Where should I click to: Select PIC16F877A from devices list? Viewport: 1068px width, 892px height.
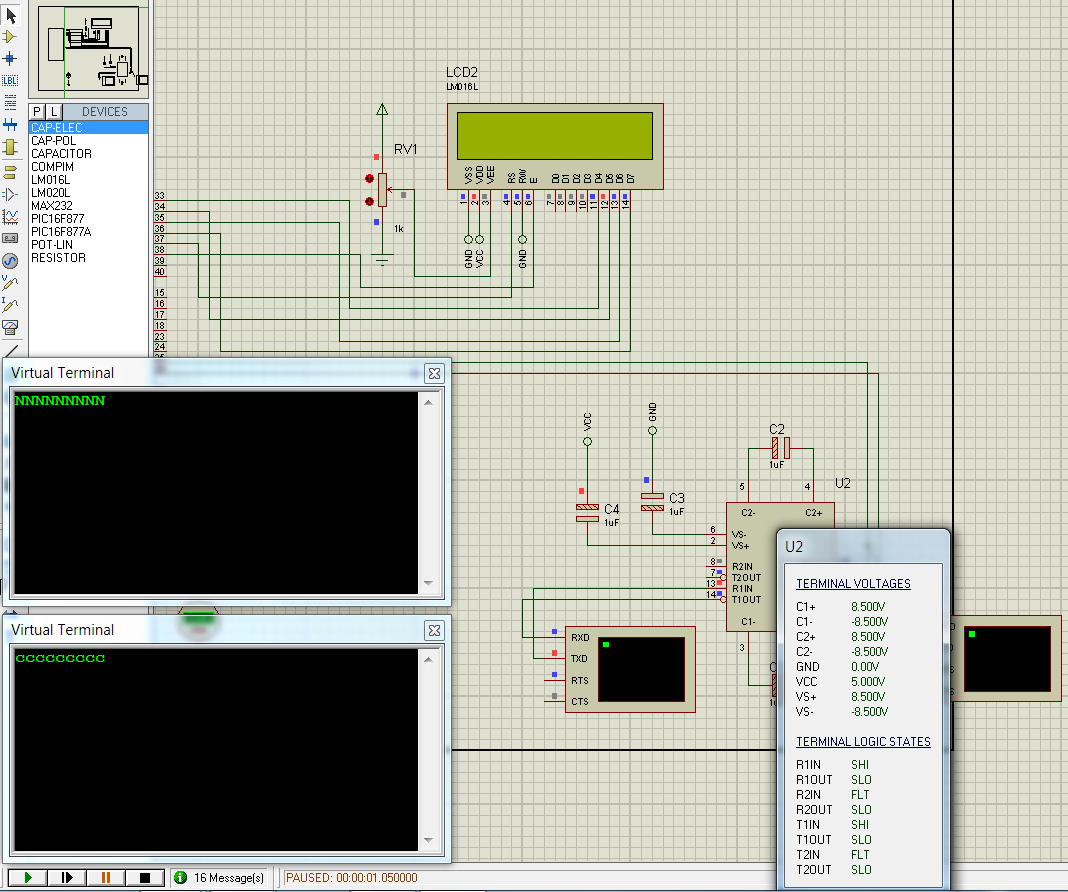pyautogui.click(x=60, y=232)
